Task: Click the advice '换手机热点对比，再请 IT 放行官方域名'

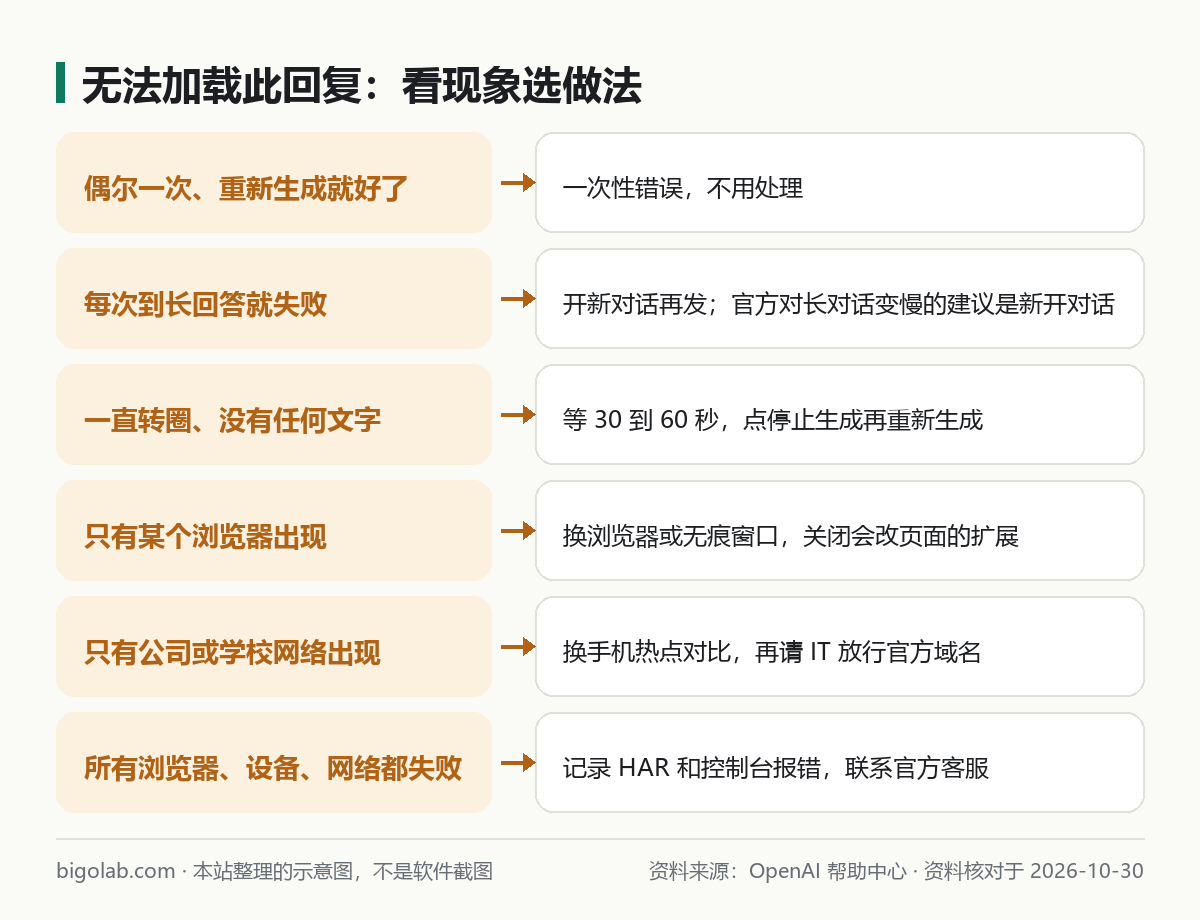Action: [x=840, y=646]
